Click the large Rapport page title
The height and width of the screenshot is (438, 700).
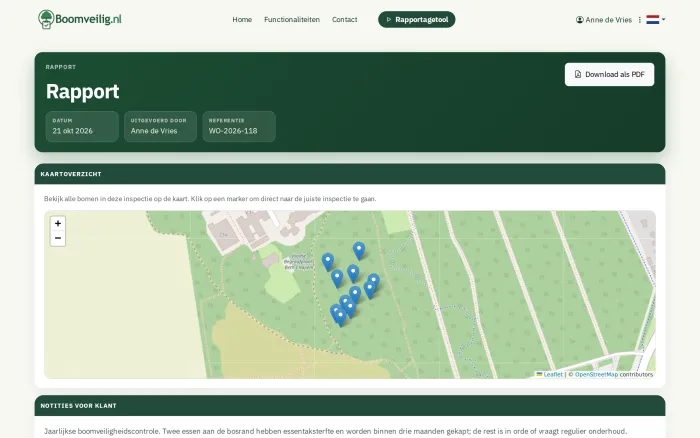83,92
